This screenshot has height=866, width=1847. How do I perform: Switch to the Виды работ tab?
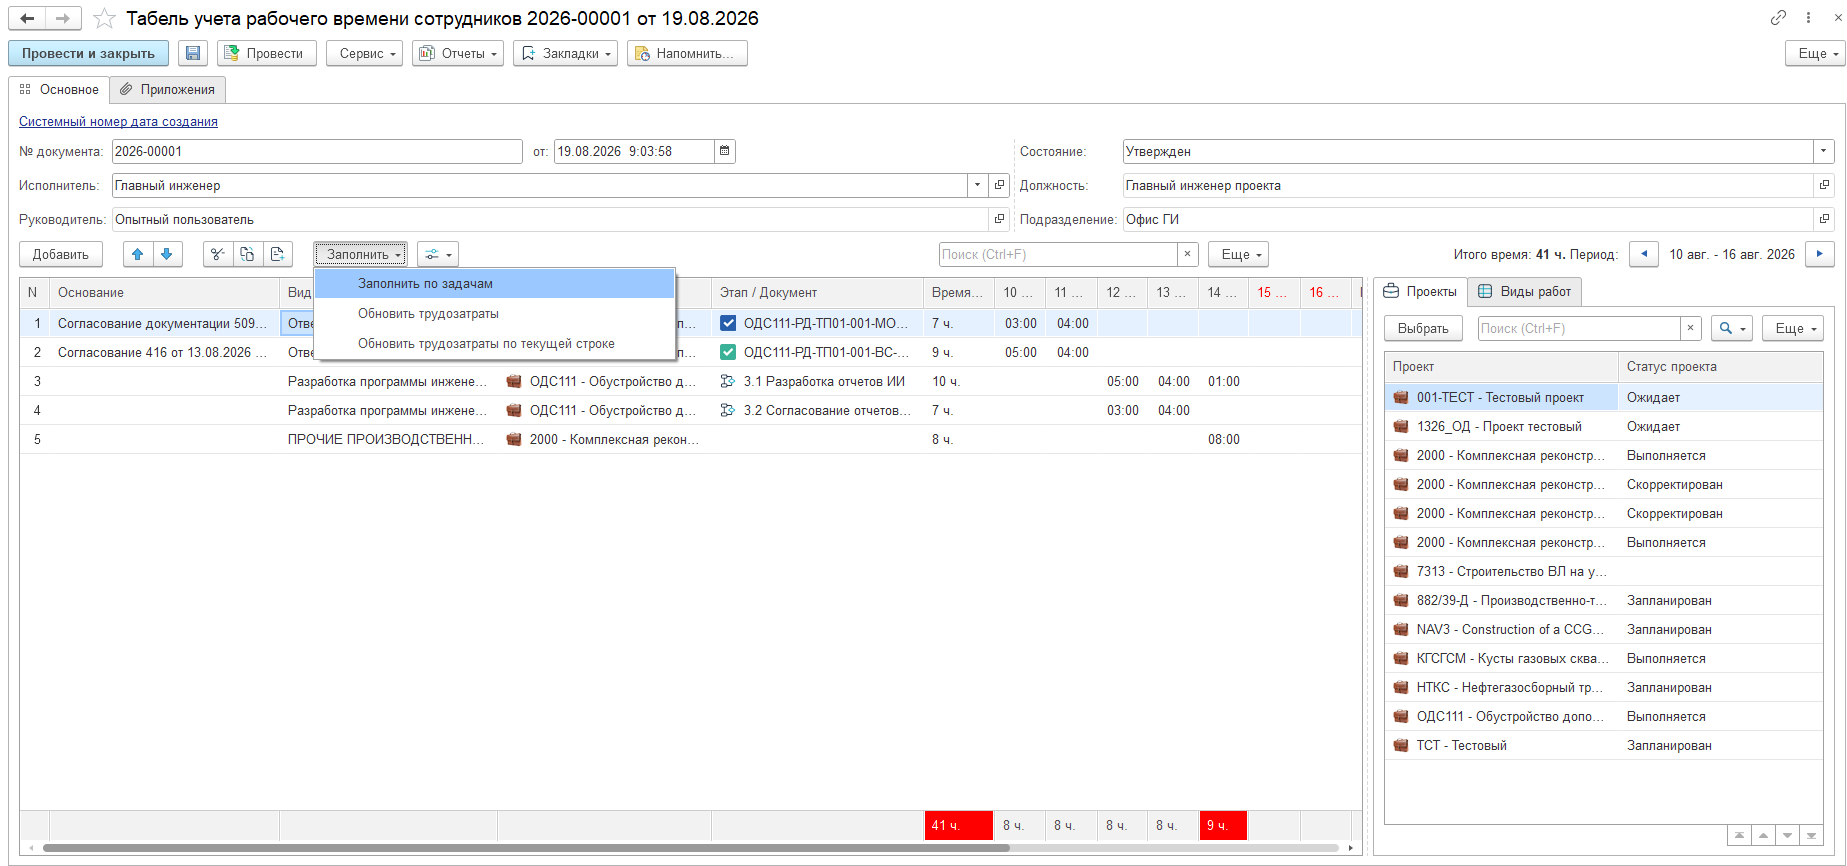point(1525,291)
